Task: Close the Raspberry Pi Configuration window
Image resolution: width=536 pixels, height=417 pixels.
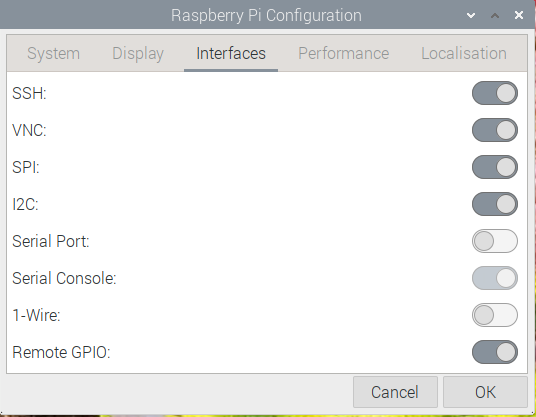Action: (x=519, y=15)
